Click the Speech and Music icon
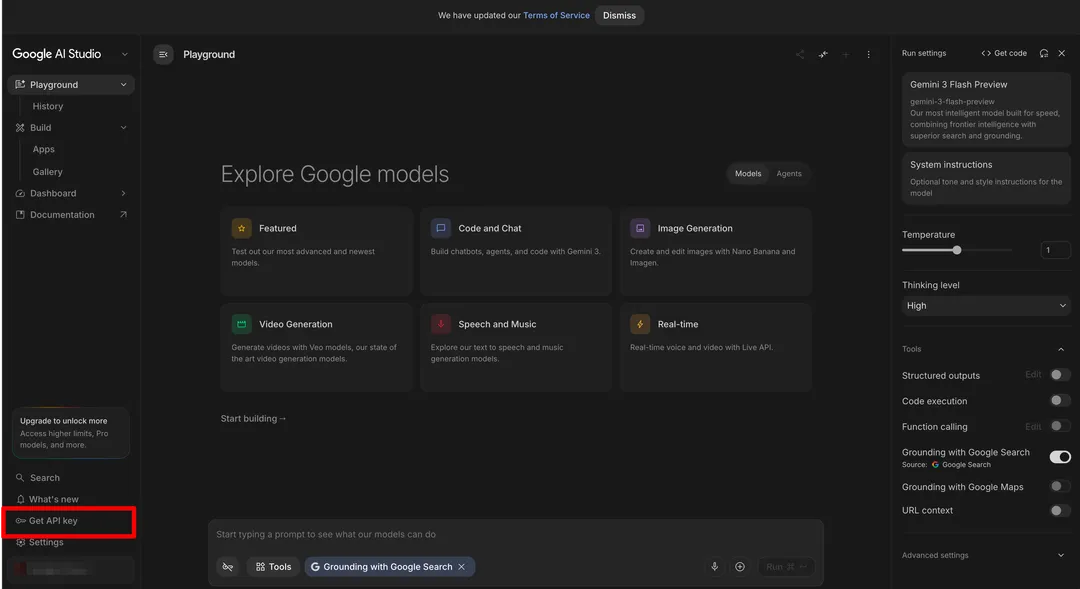This screenshot has width=1080, height=589. click(x=441, y=324)
